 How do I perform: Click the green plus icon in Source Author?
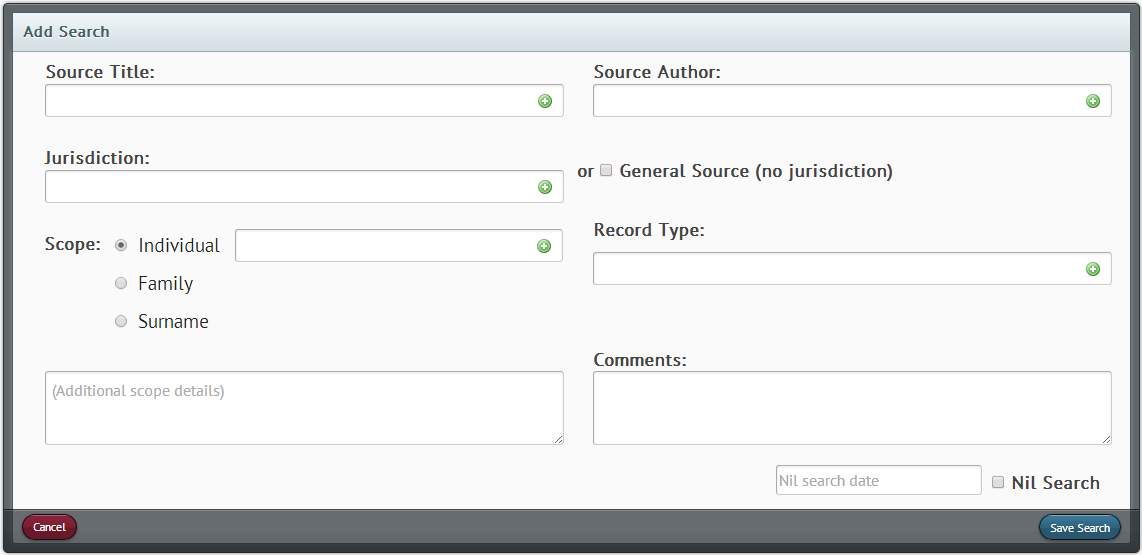[1092, 101]
